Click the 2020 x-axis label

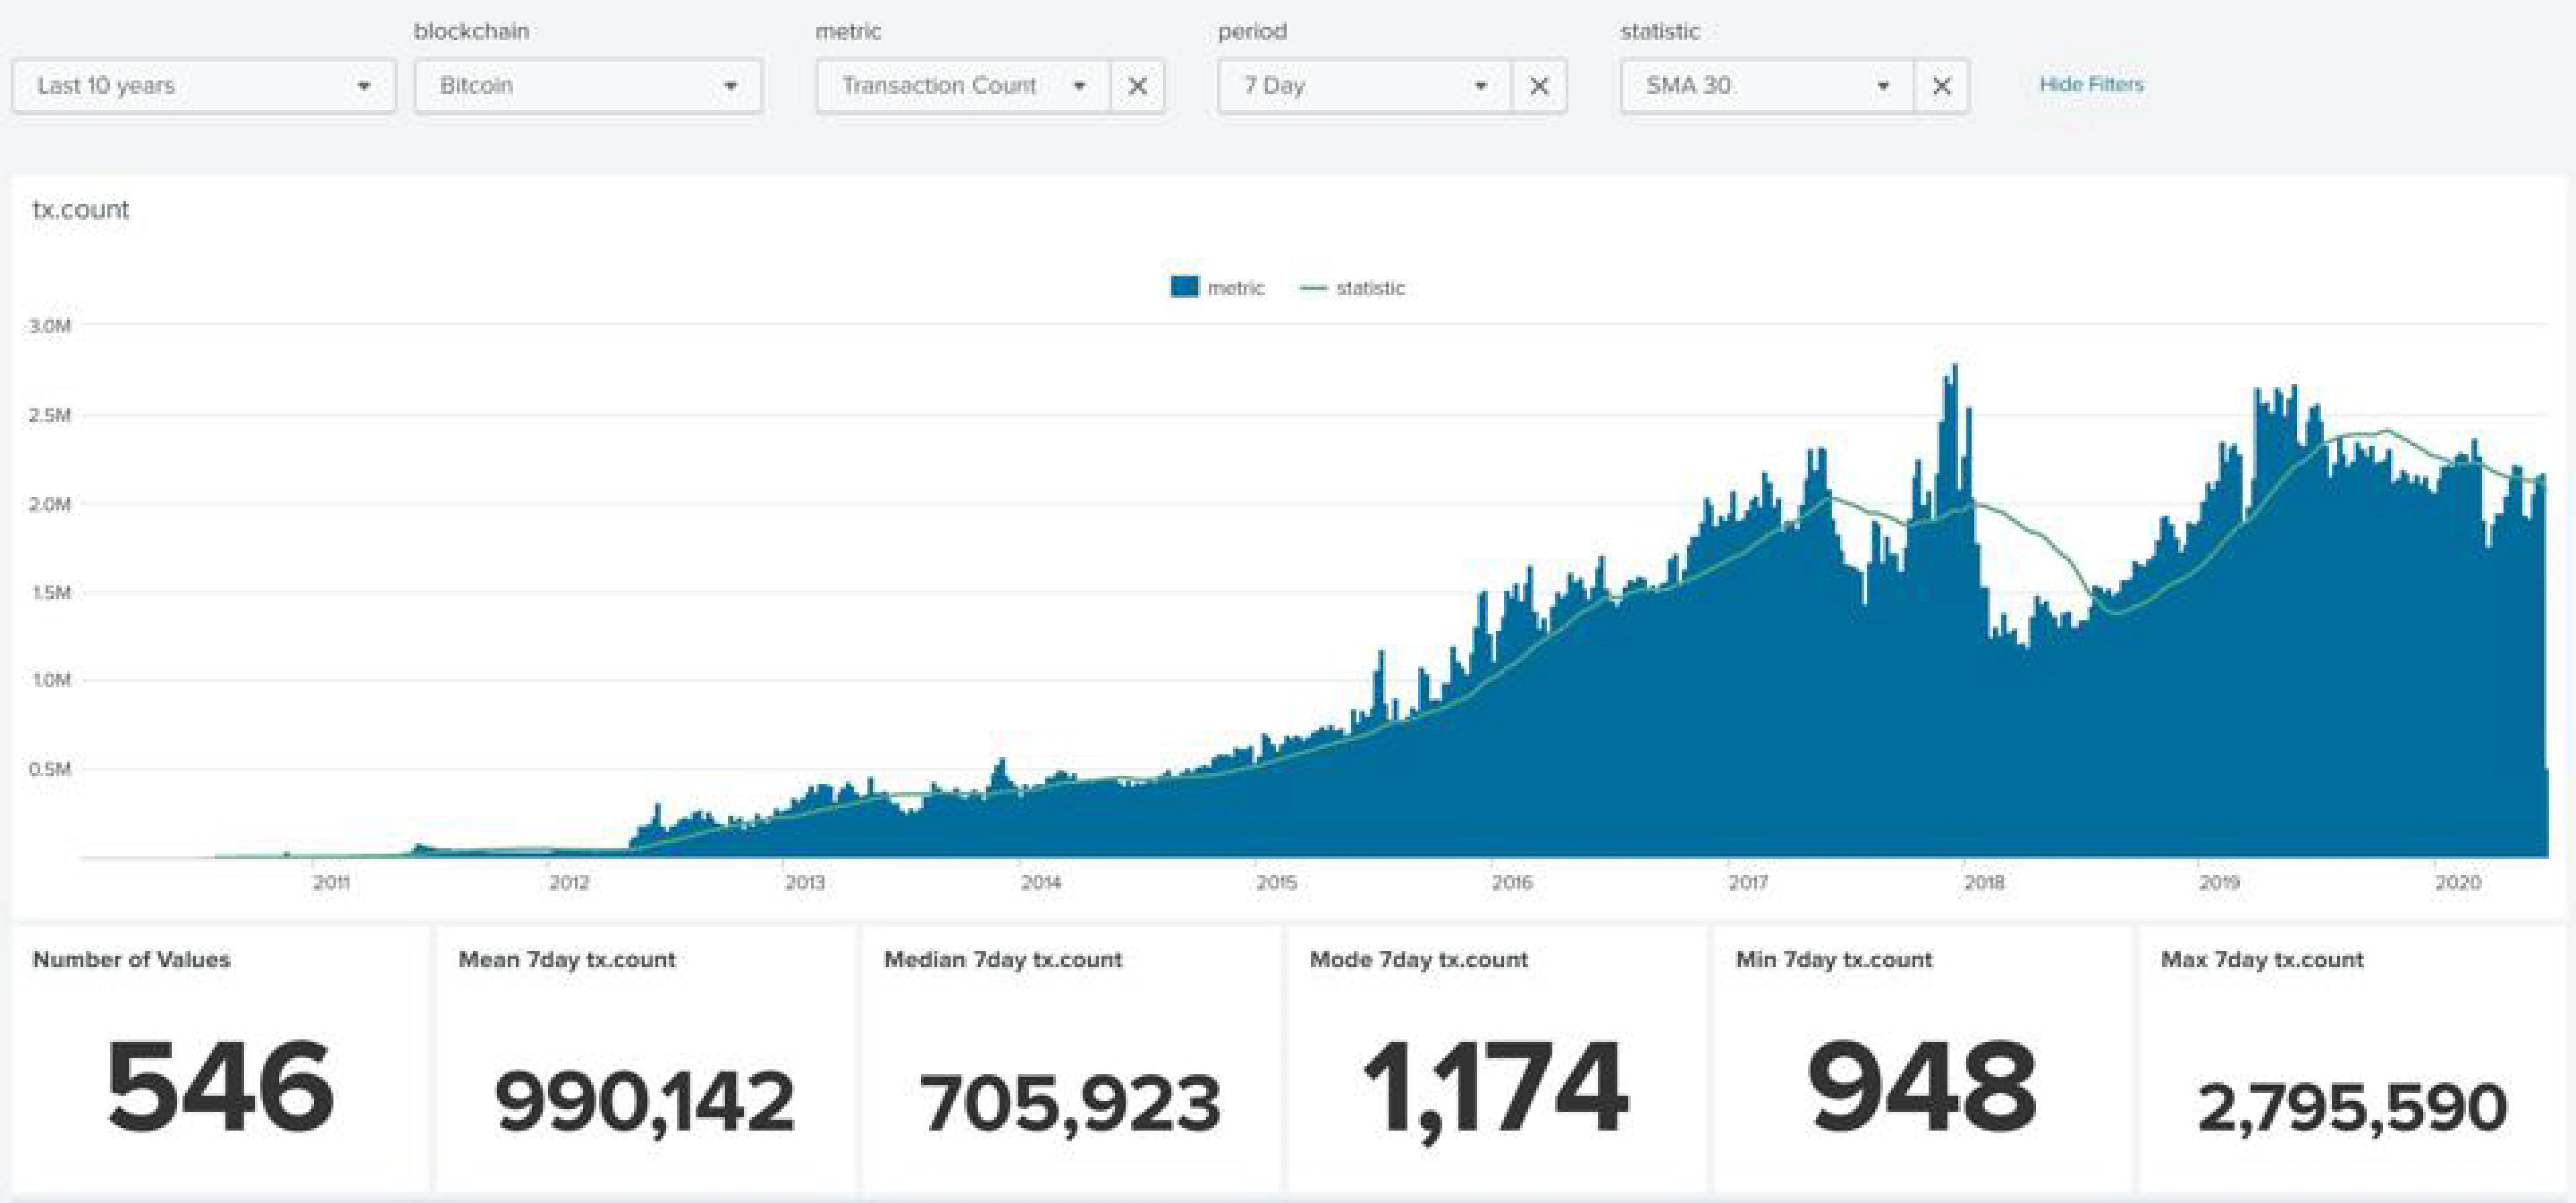tap(2458, 883)
